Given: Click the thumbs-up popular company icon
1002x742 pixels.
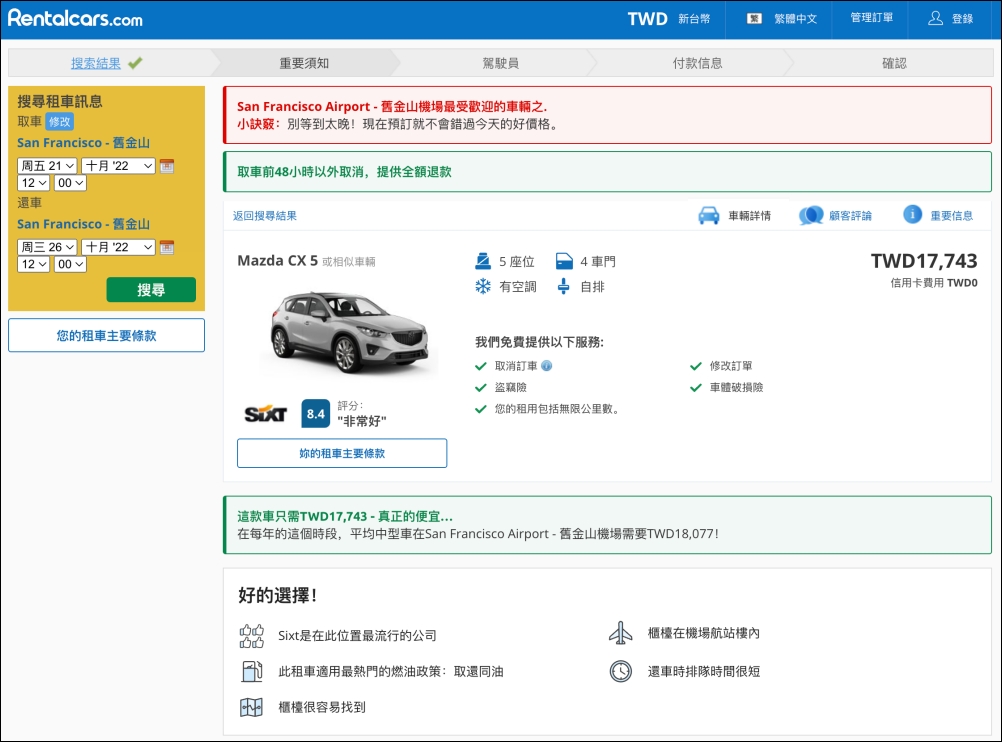Looking at the screenshot, I should (251, 636).
